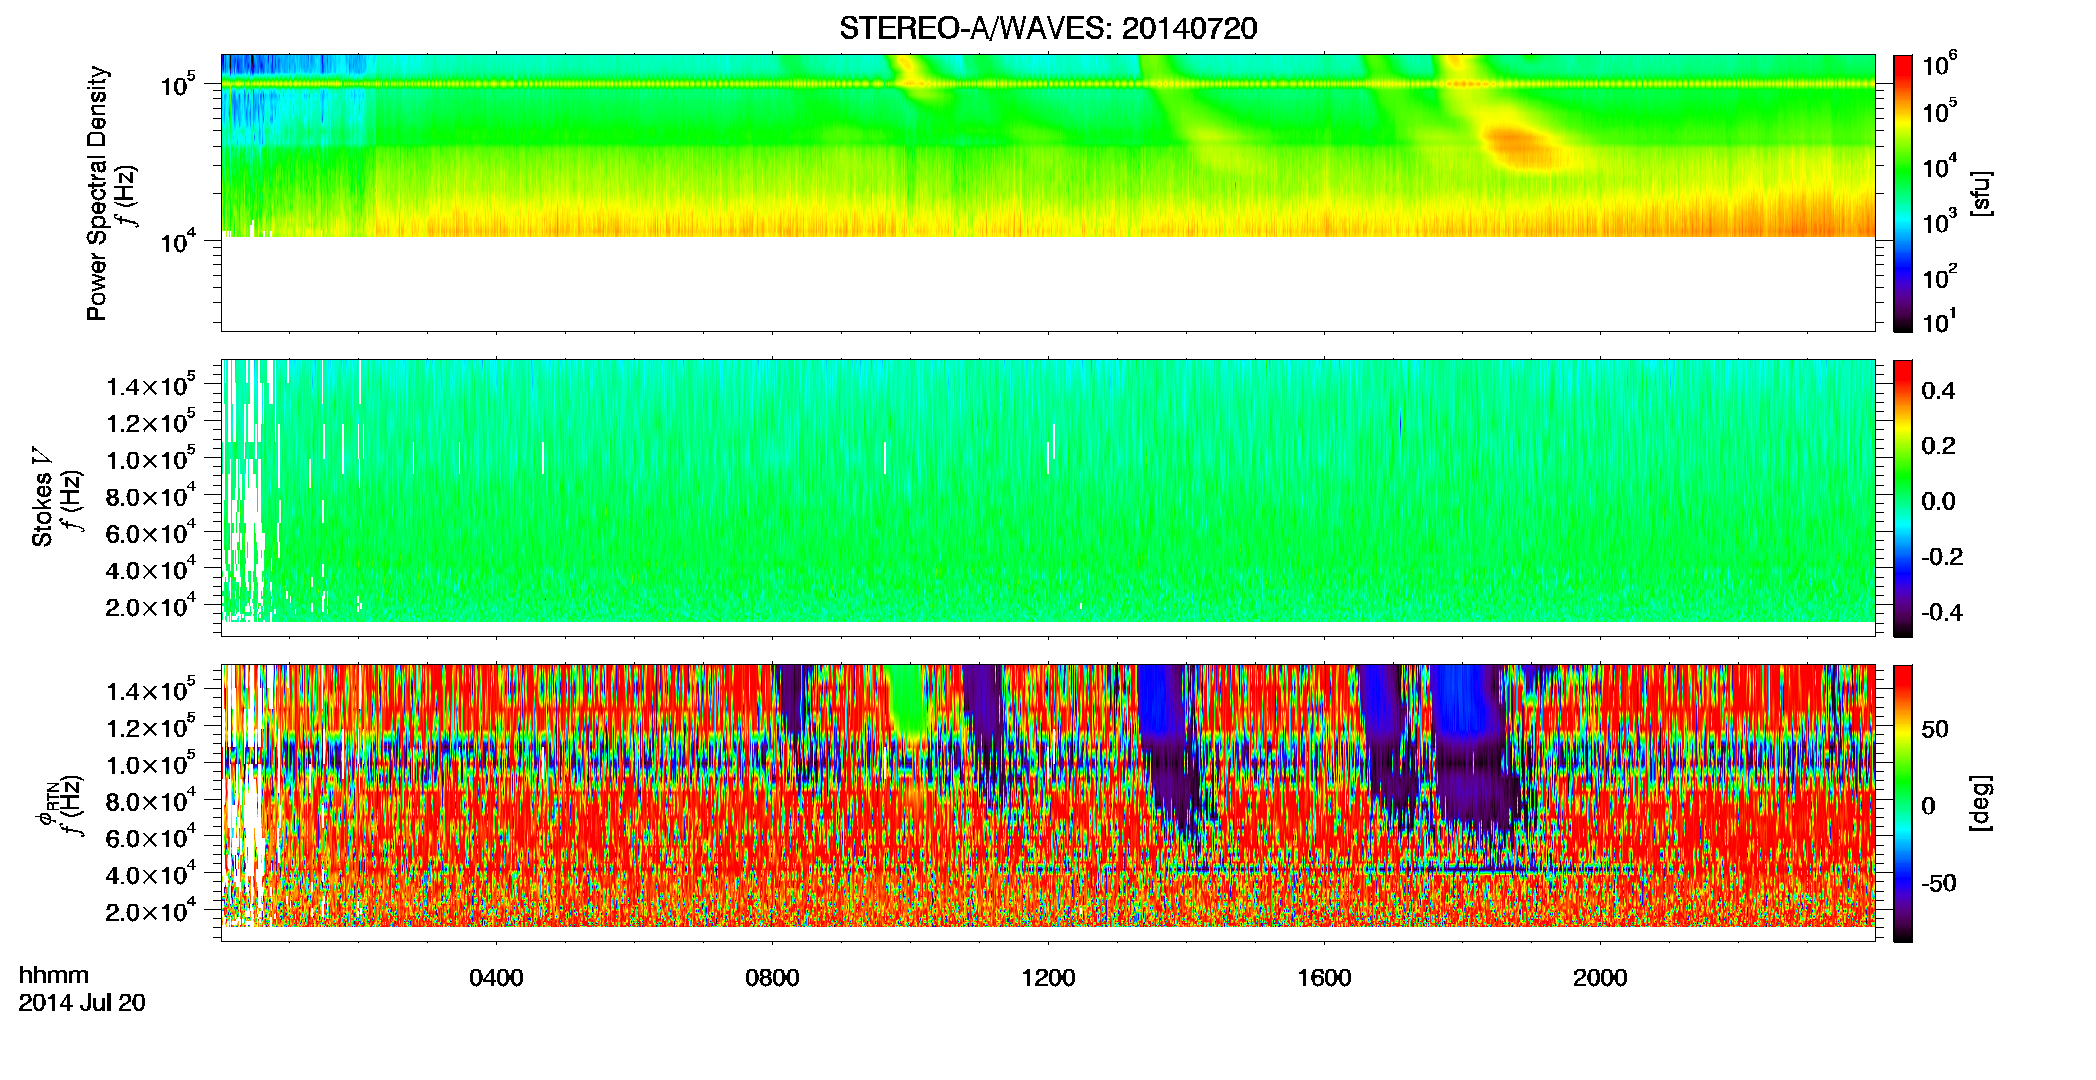2096x1080 pixels.
Task: Click the Stokes V axis label
Action: click(42, 497)
